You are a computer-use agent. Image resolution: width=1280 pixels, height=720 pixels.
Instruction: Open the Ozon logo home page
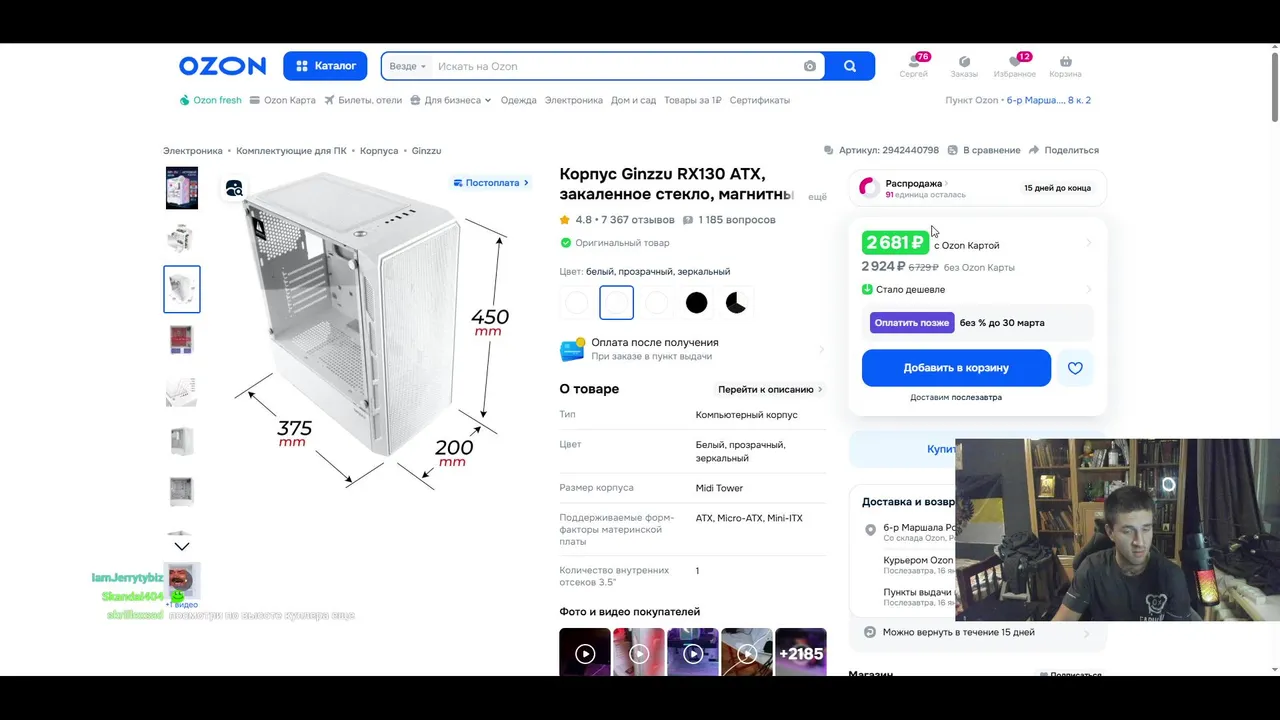click(222, 66)
